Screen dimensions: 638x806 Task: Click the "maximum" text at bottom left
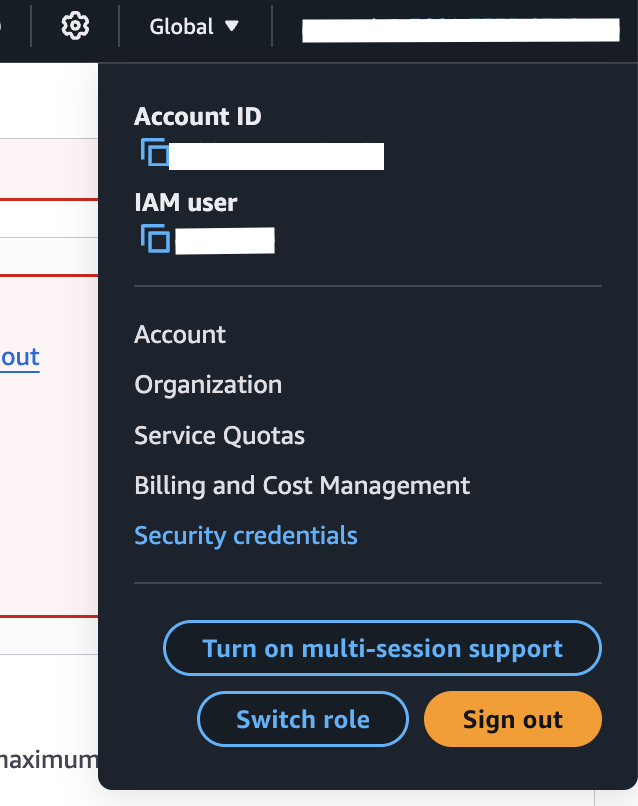coord(48,760)
